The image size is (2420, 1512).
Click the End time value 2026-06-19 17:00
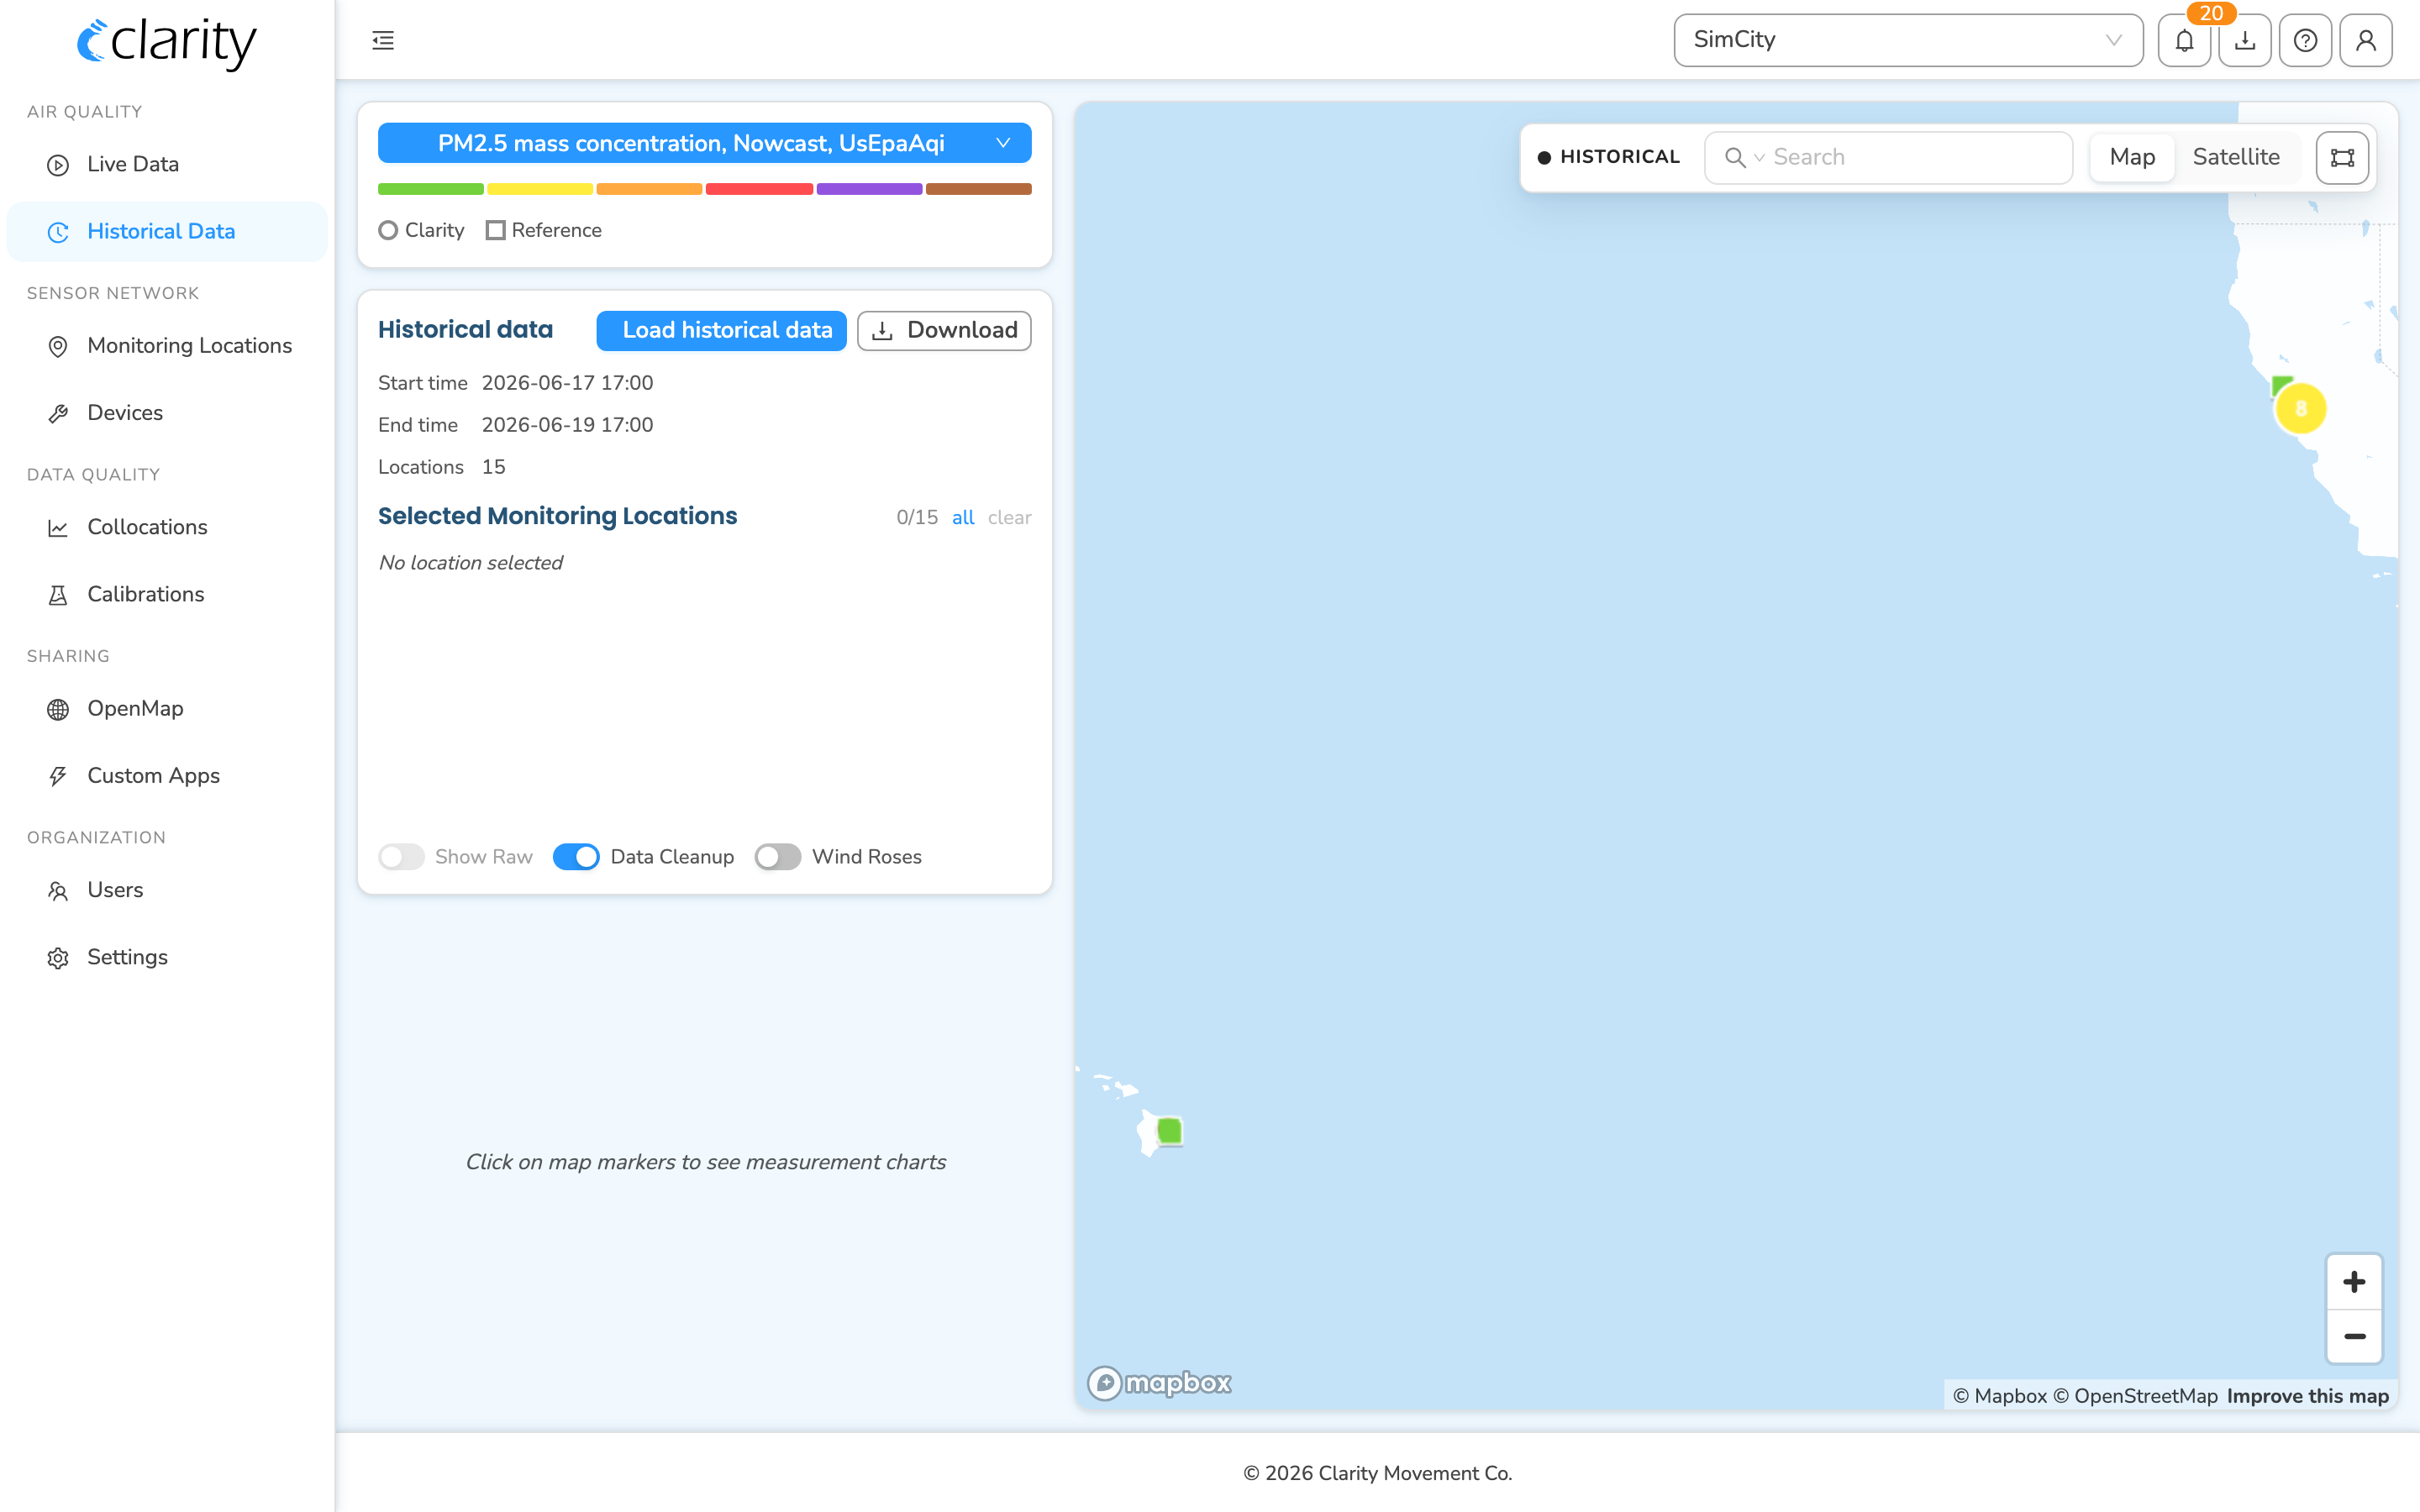point(567,426)
